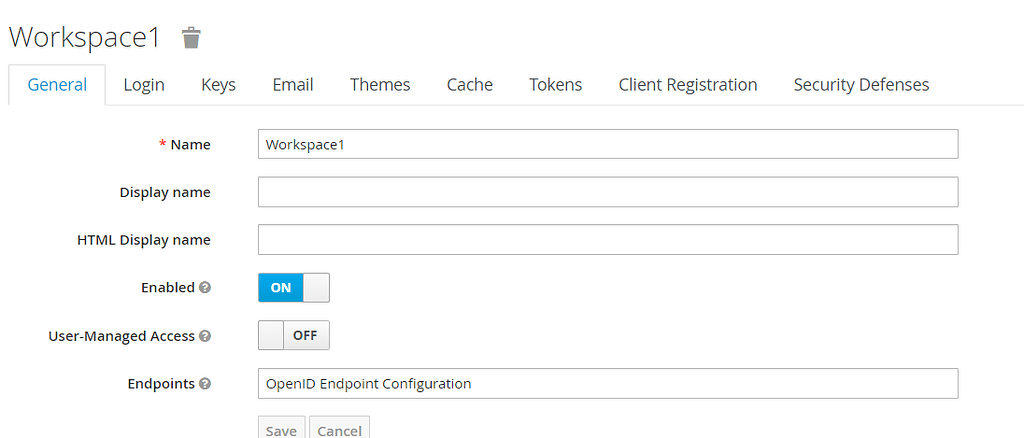Go to the Security Defenses tab
The width and height of the screenshot is (1024, 438).
click(861, 85)
